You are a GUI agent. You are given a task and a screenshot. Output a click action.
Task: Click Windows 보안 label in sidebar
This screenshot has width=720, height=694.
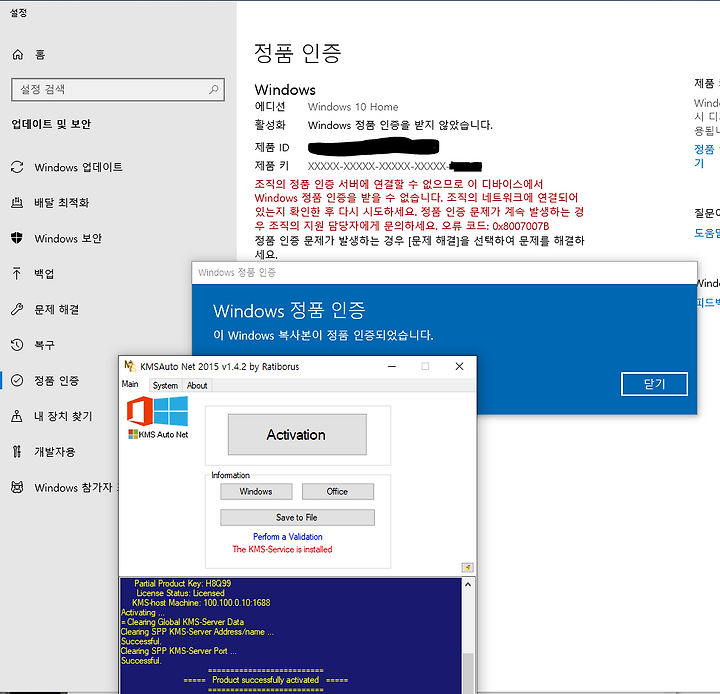(68, 238)
